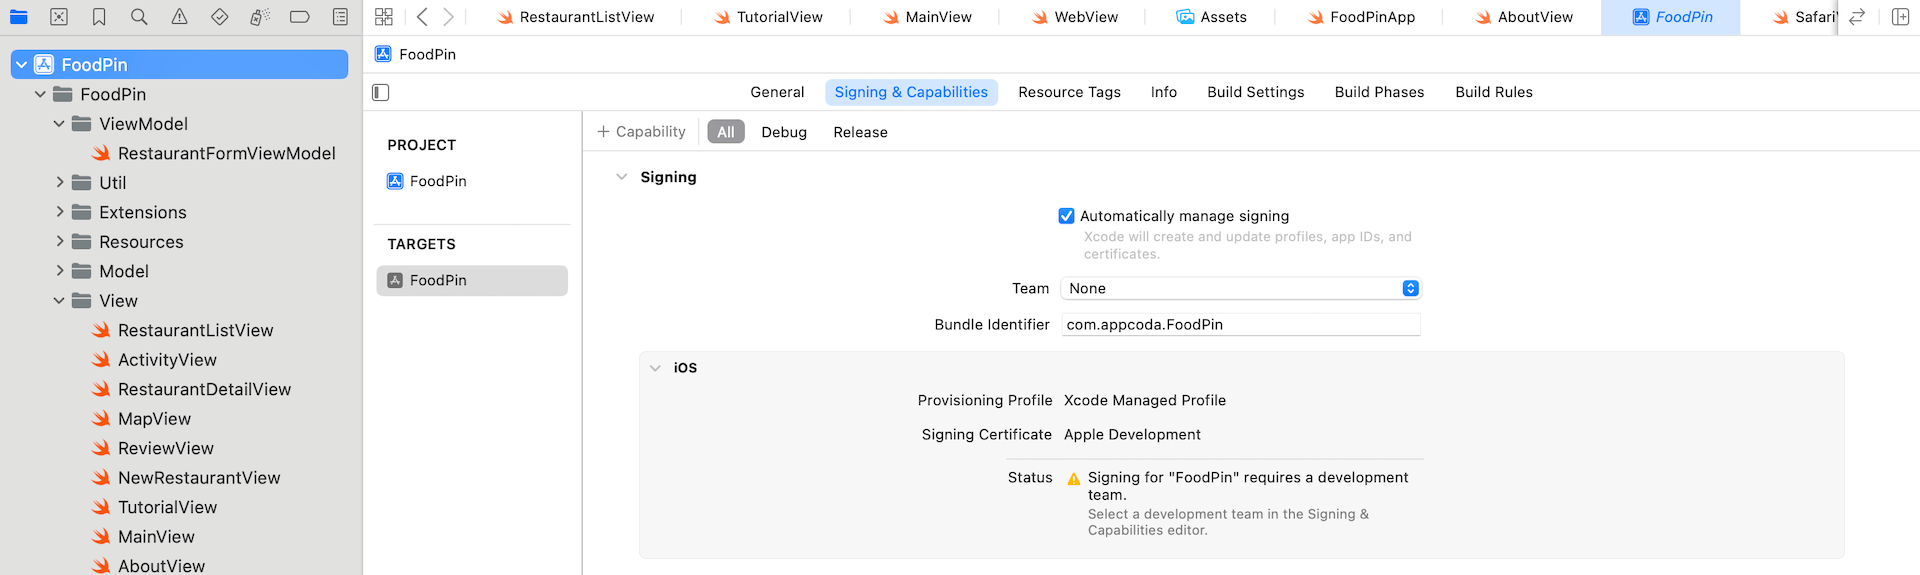Collapse the Signing section
This screenshot has height=575, width=1920.
click(x=622, y=177)
